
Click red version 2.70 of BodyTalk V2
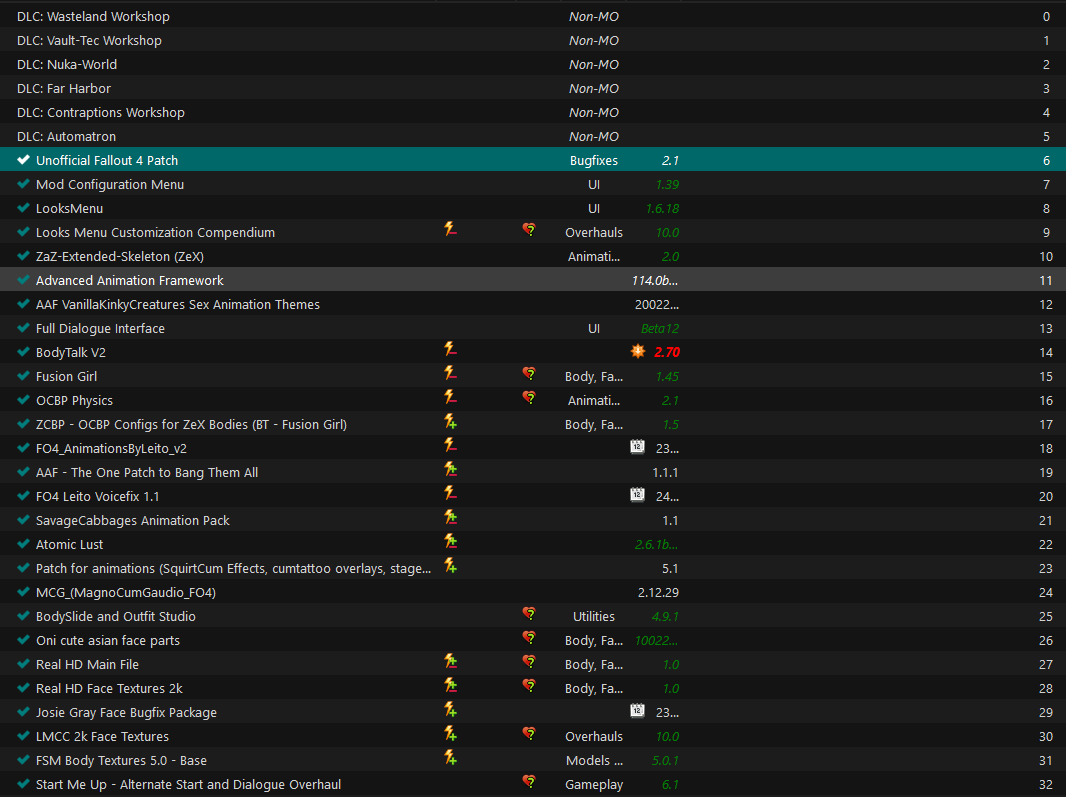(667, 352)
